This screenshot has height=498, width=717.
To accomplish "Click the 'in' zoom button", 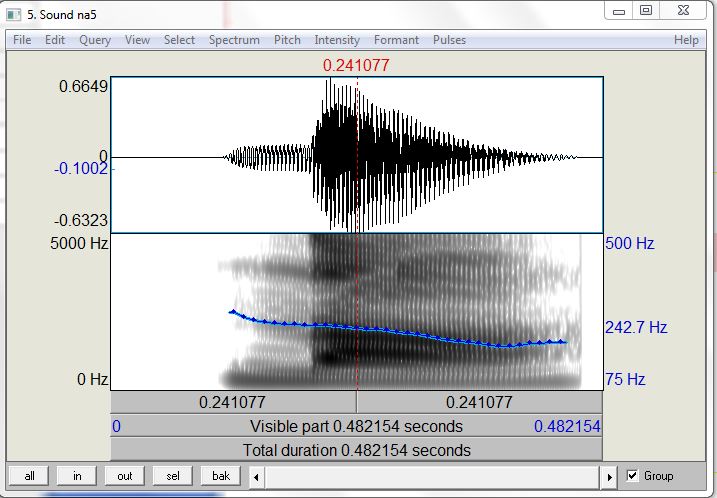I will click(77, 476).
